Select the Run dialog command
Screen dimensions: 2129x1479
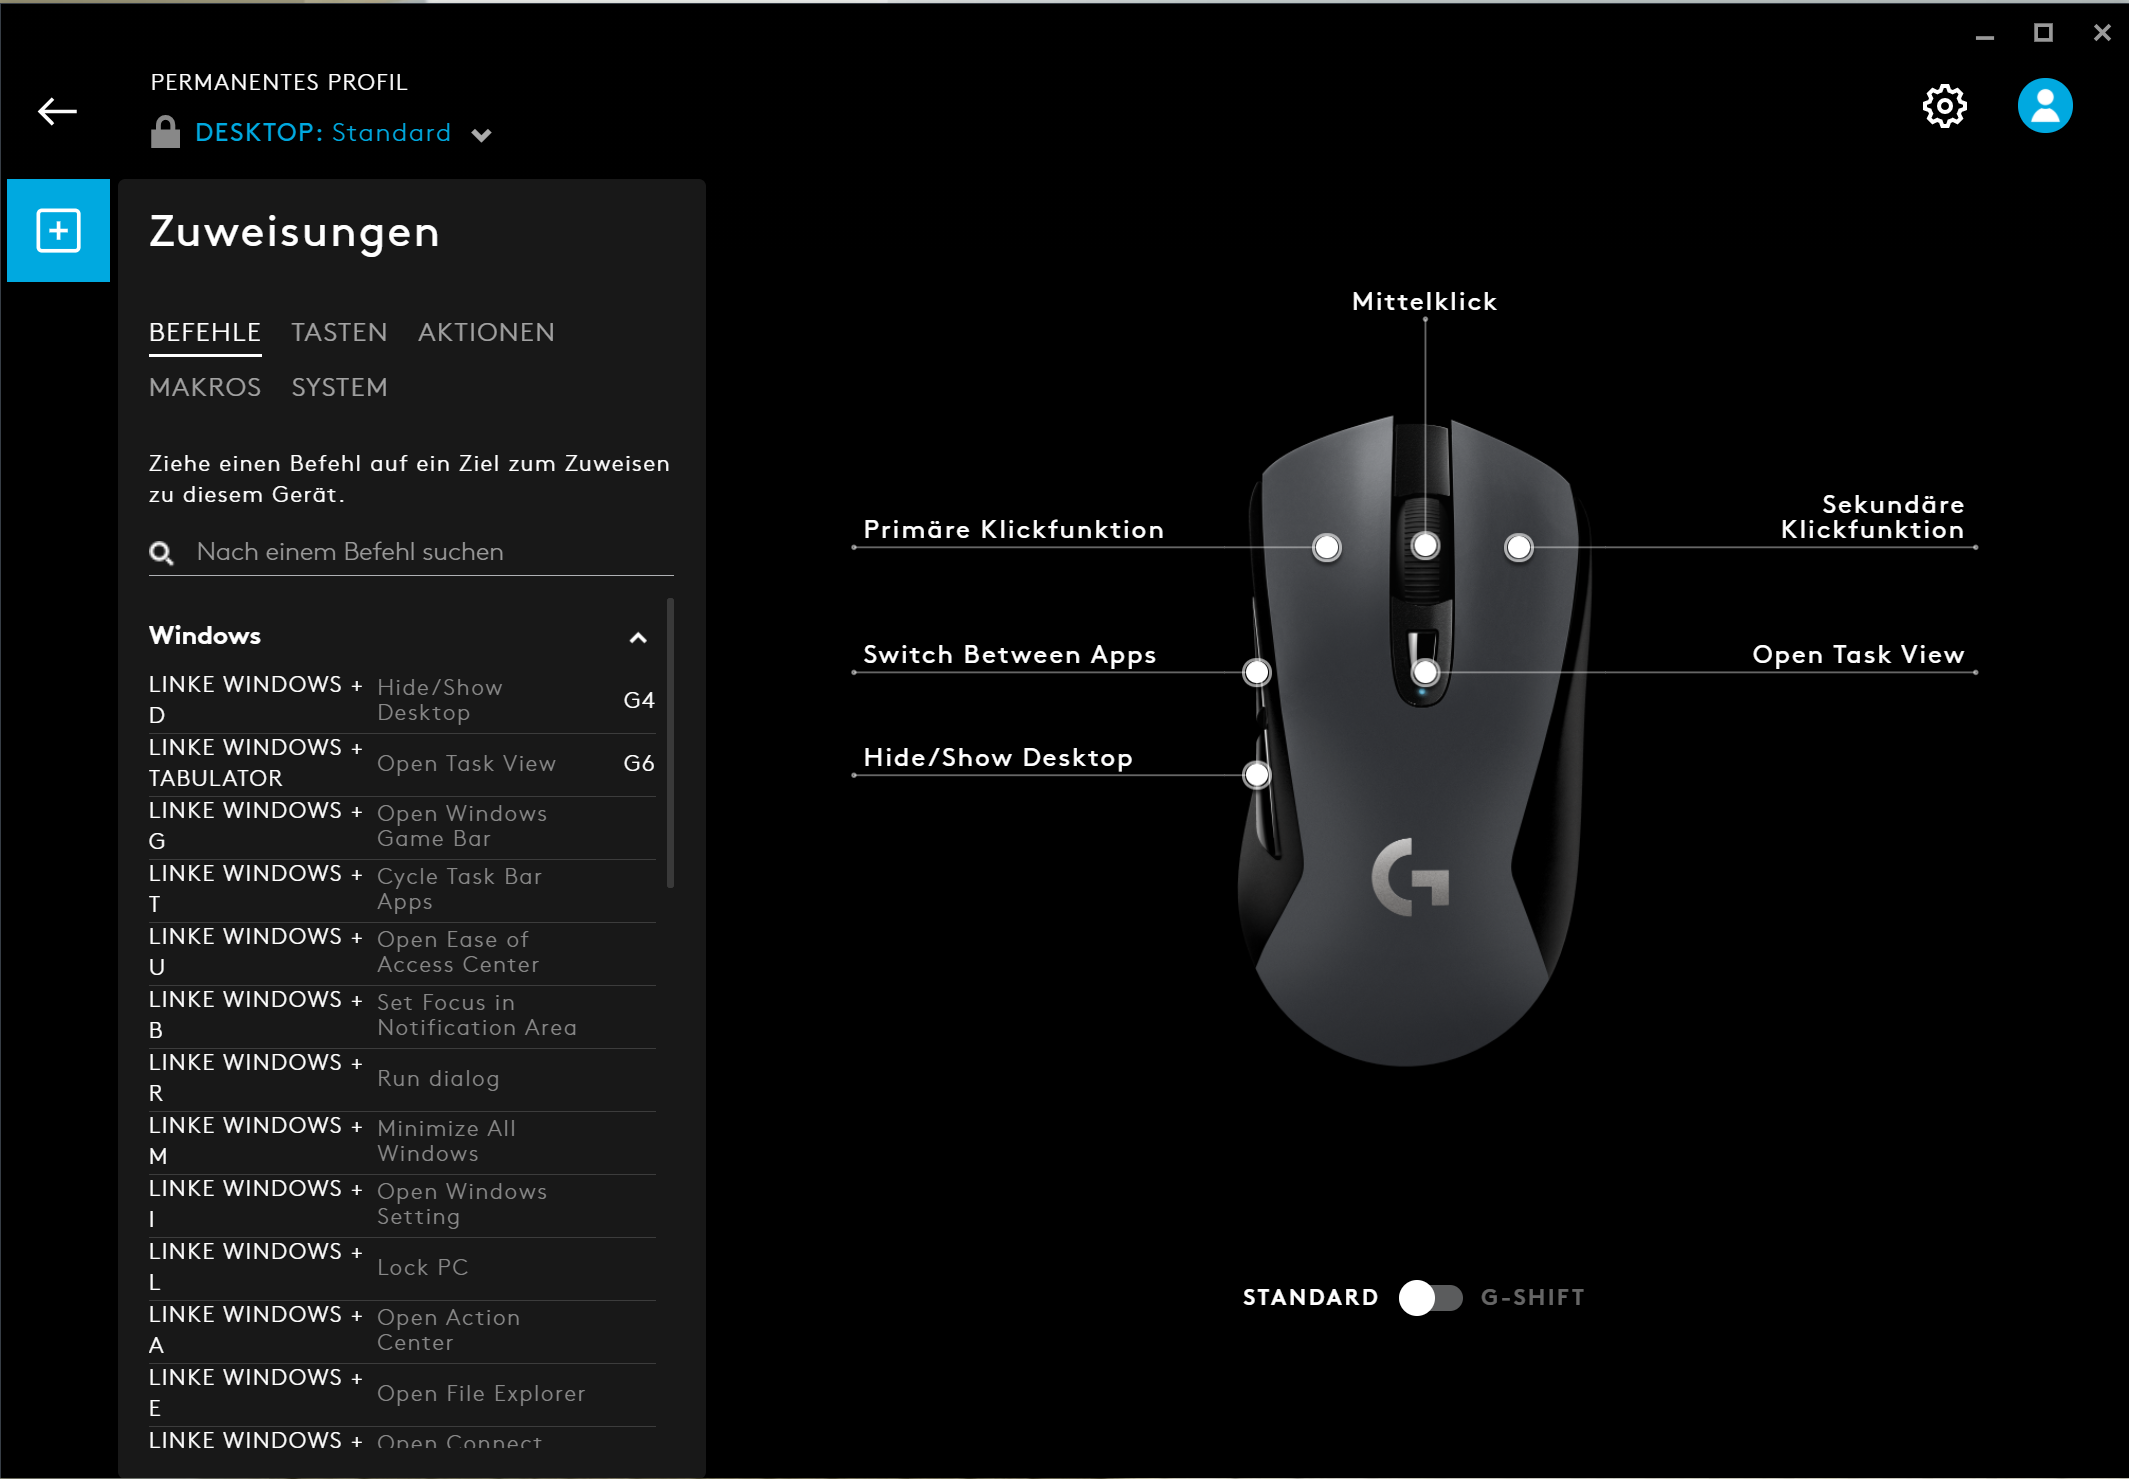click(x=402, y=1079)
